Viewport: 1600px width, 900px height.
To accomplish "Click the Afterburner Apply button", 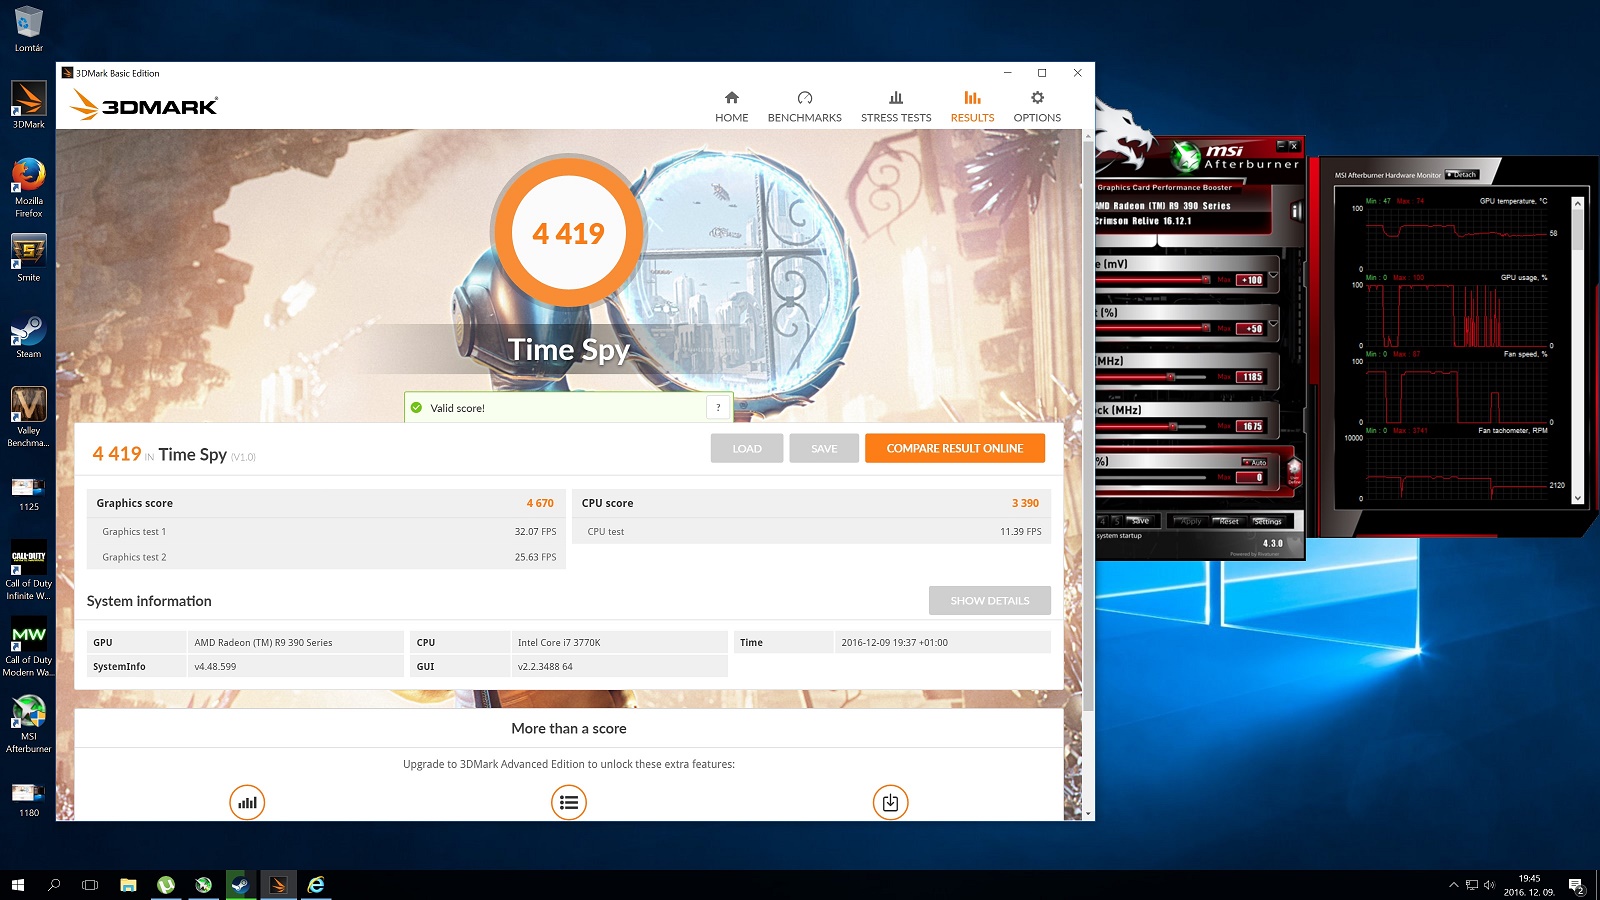I will coord(1191,521).
